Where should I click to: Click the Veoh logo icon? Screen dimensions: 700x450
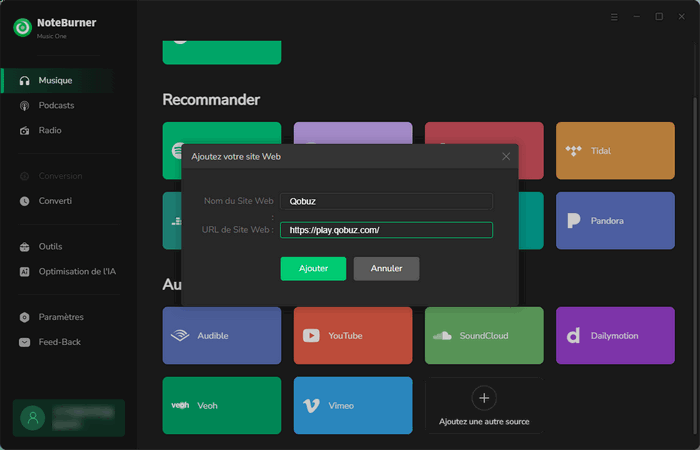tap(180, 405)
